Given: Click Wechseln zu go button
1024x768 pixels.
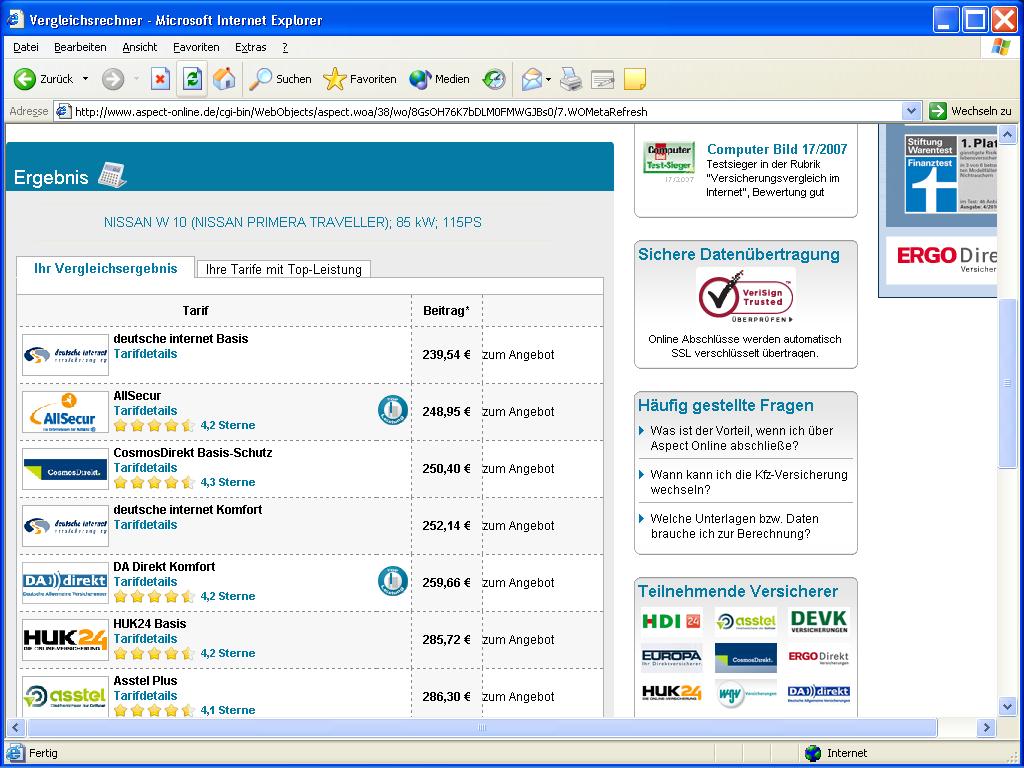Looking at the screenshot, I should pyautogui.click(x=970, y=111).
